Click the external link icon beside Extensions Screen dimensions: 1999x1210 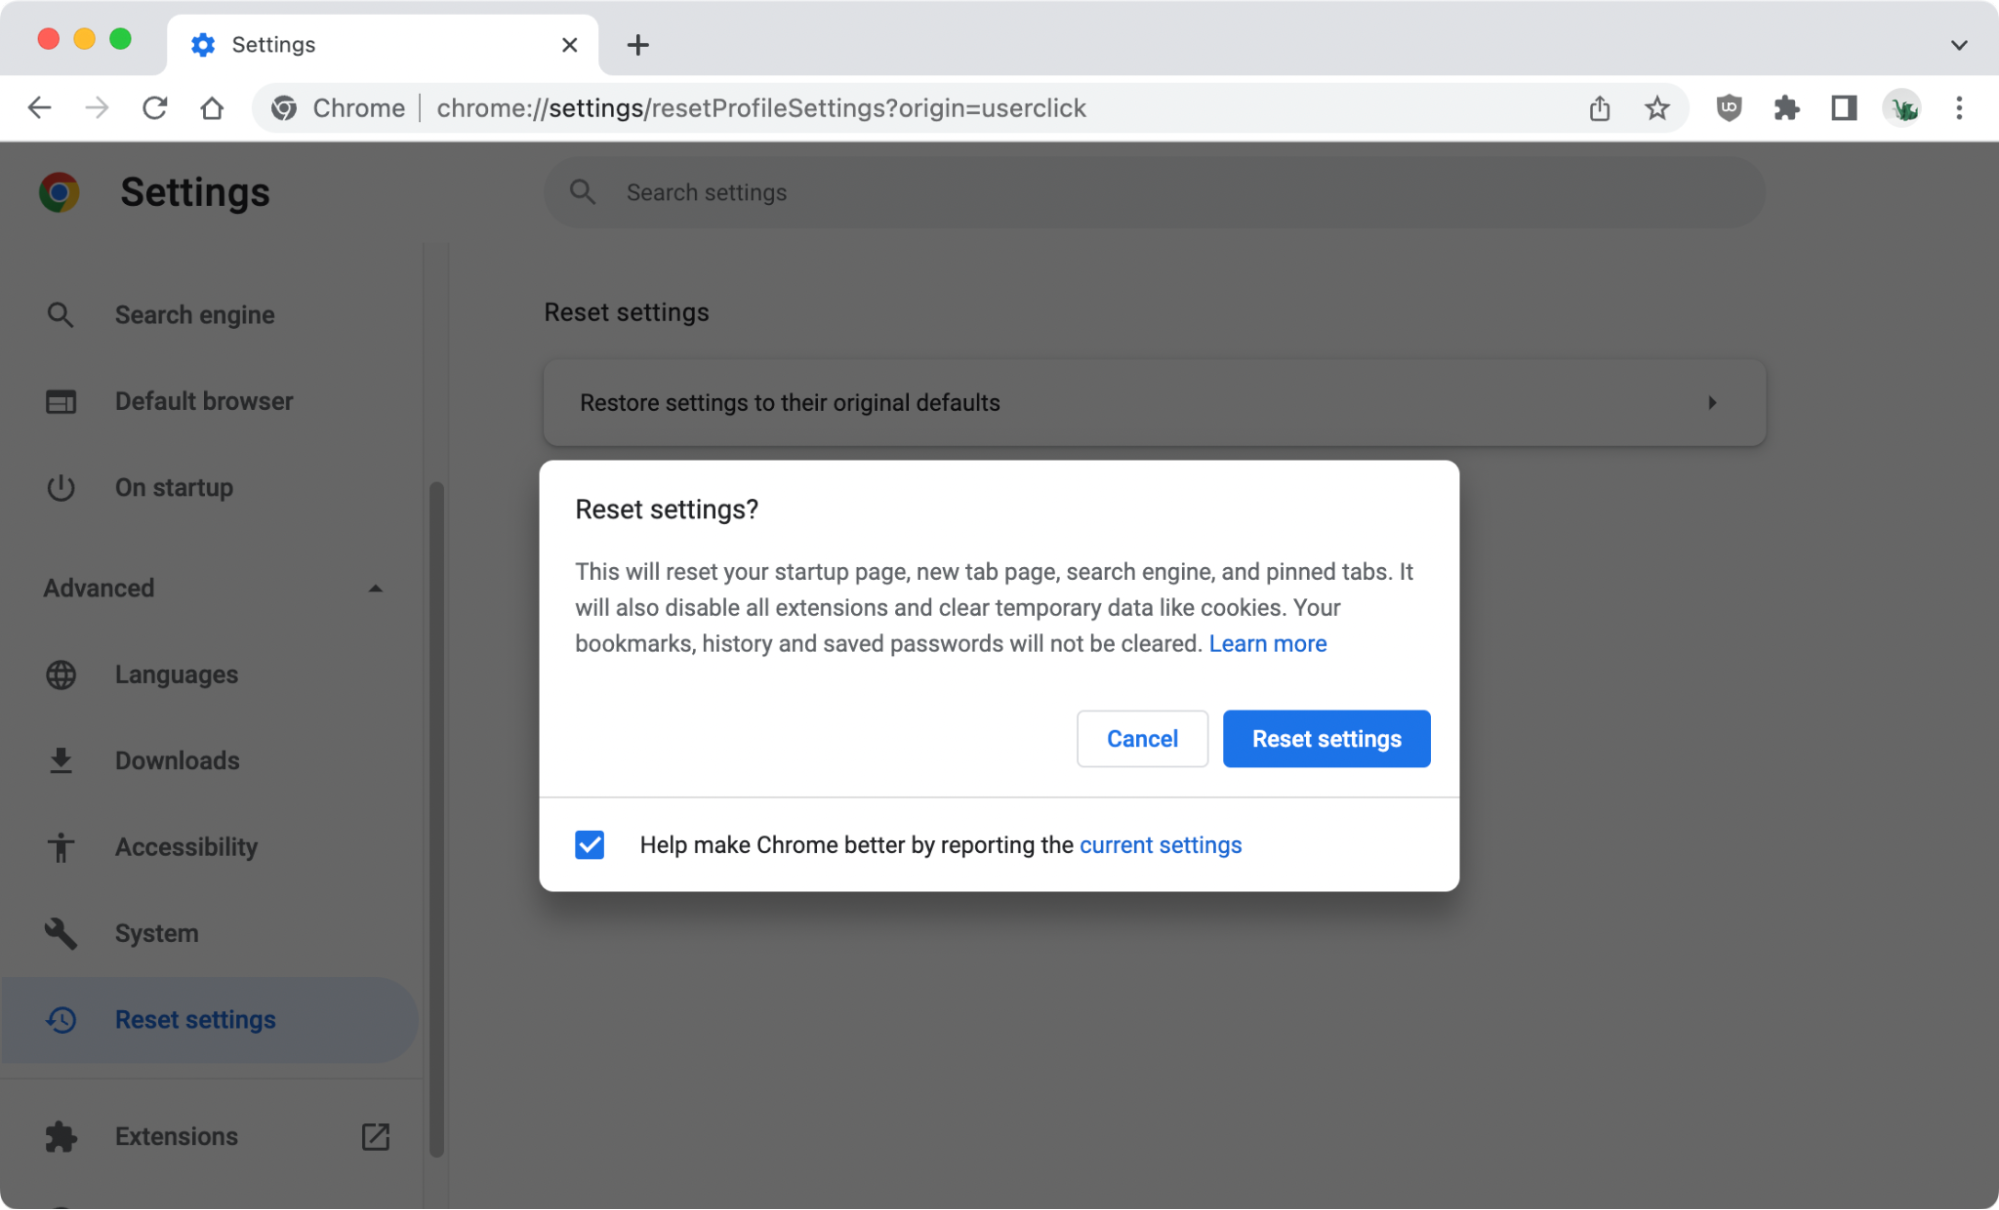[376, 1137]
